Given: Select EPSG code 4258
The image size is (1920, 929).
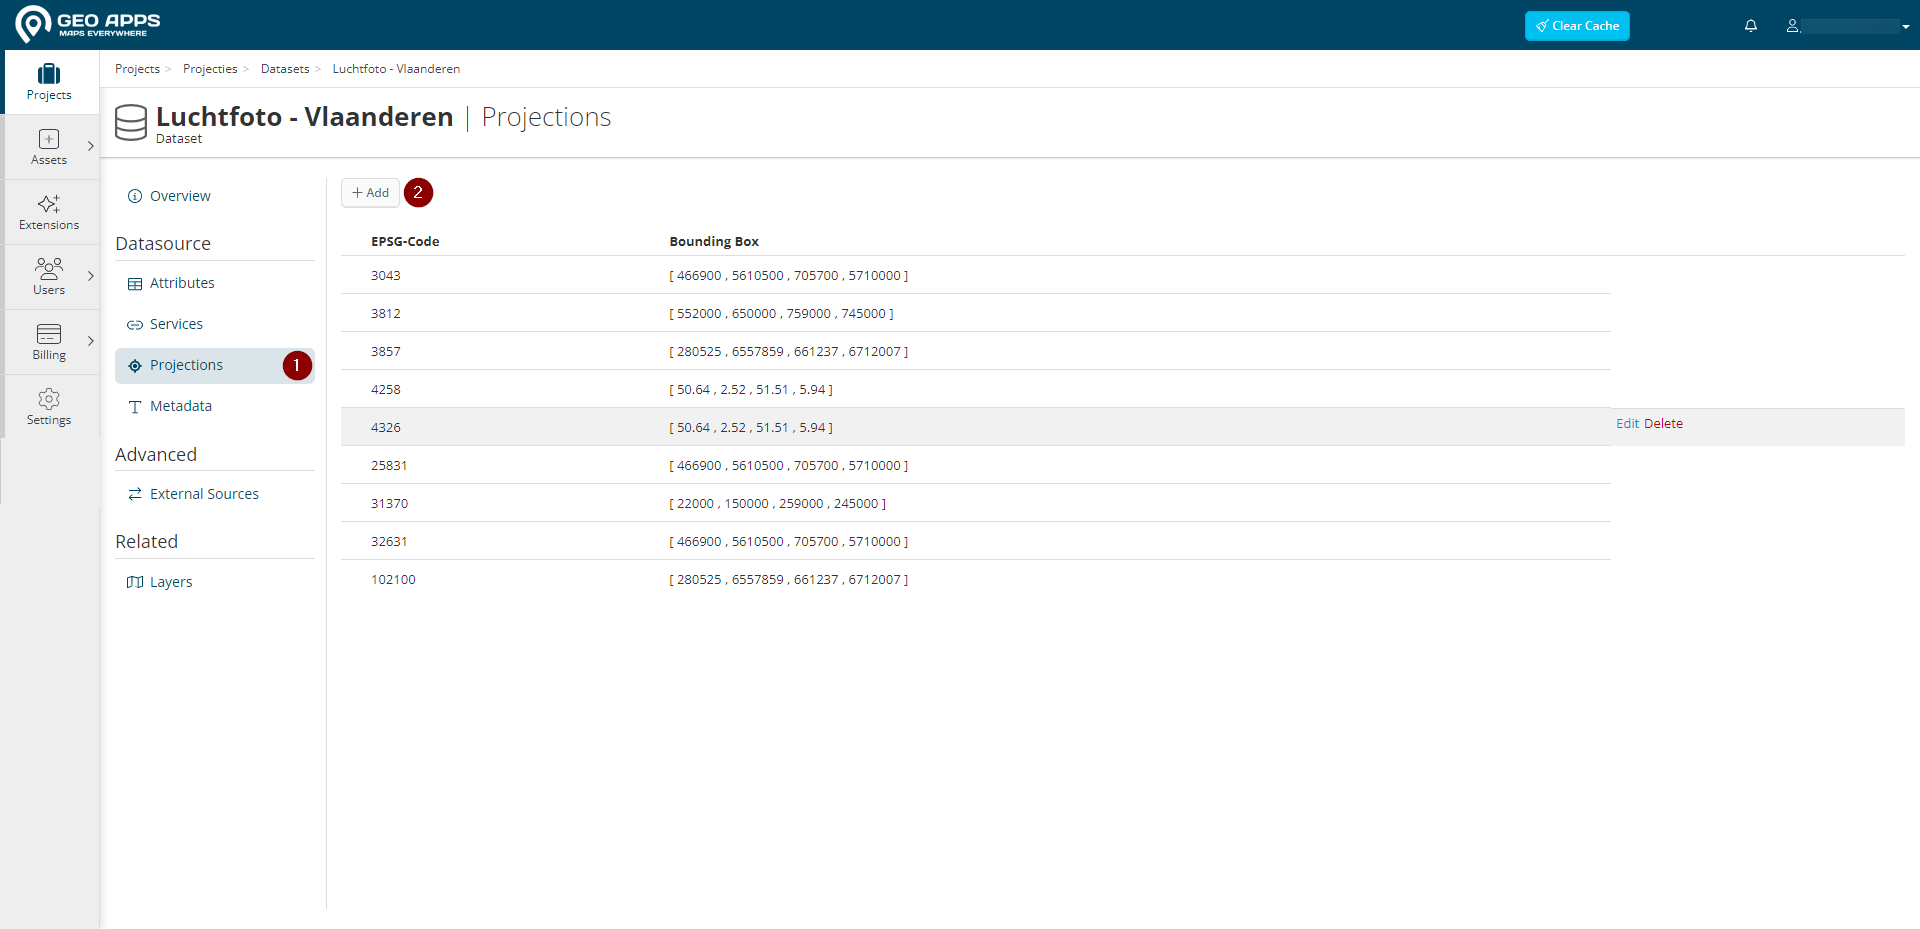Looking at the screenshot, I should [386, 390].
